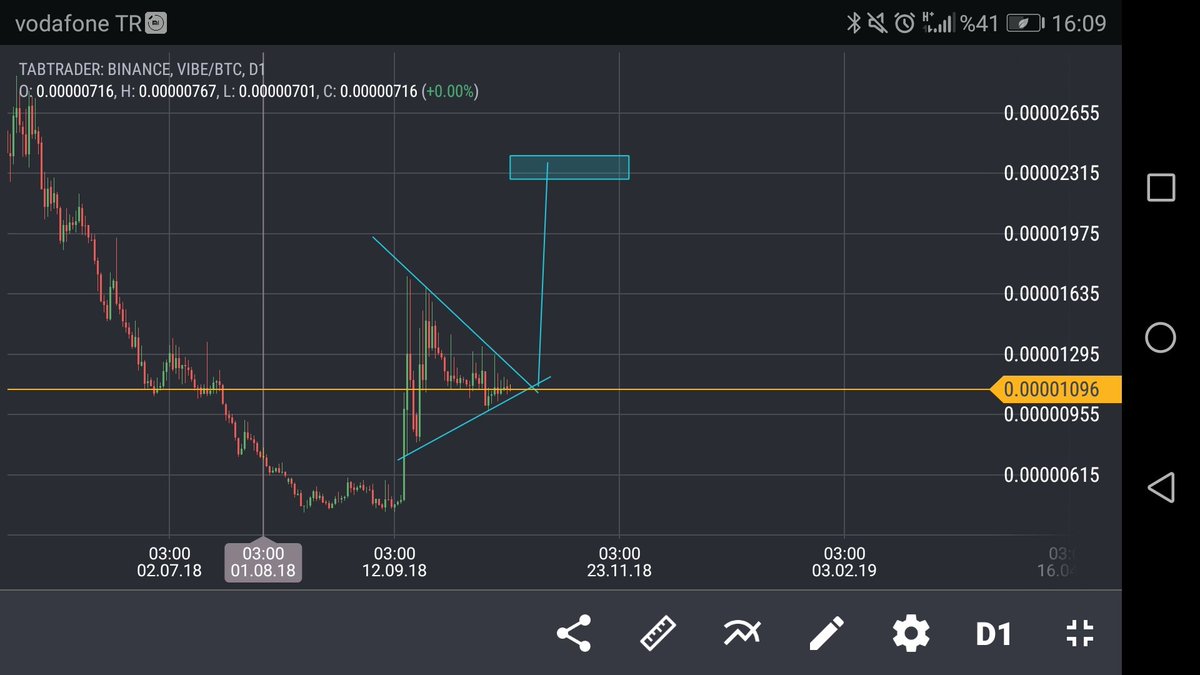
Task: Click the 0.00000955 price axis label
Action: coord(1051,414)
